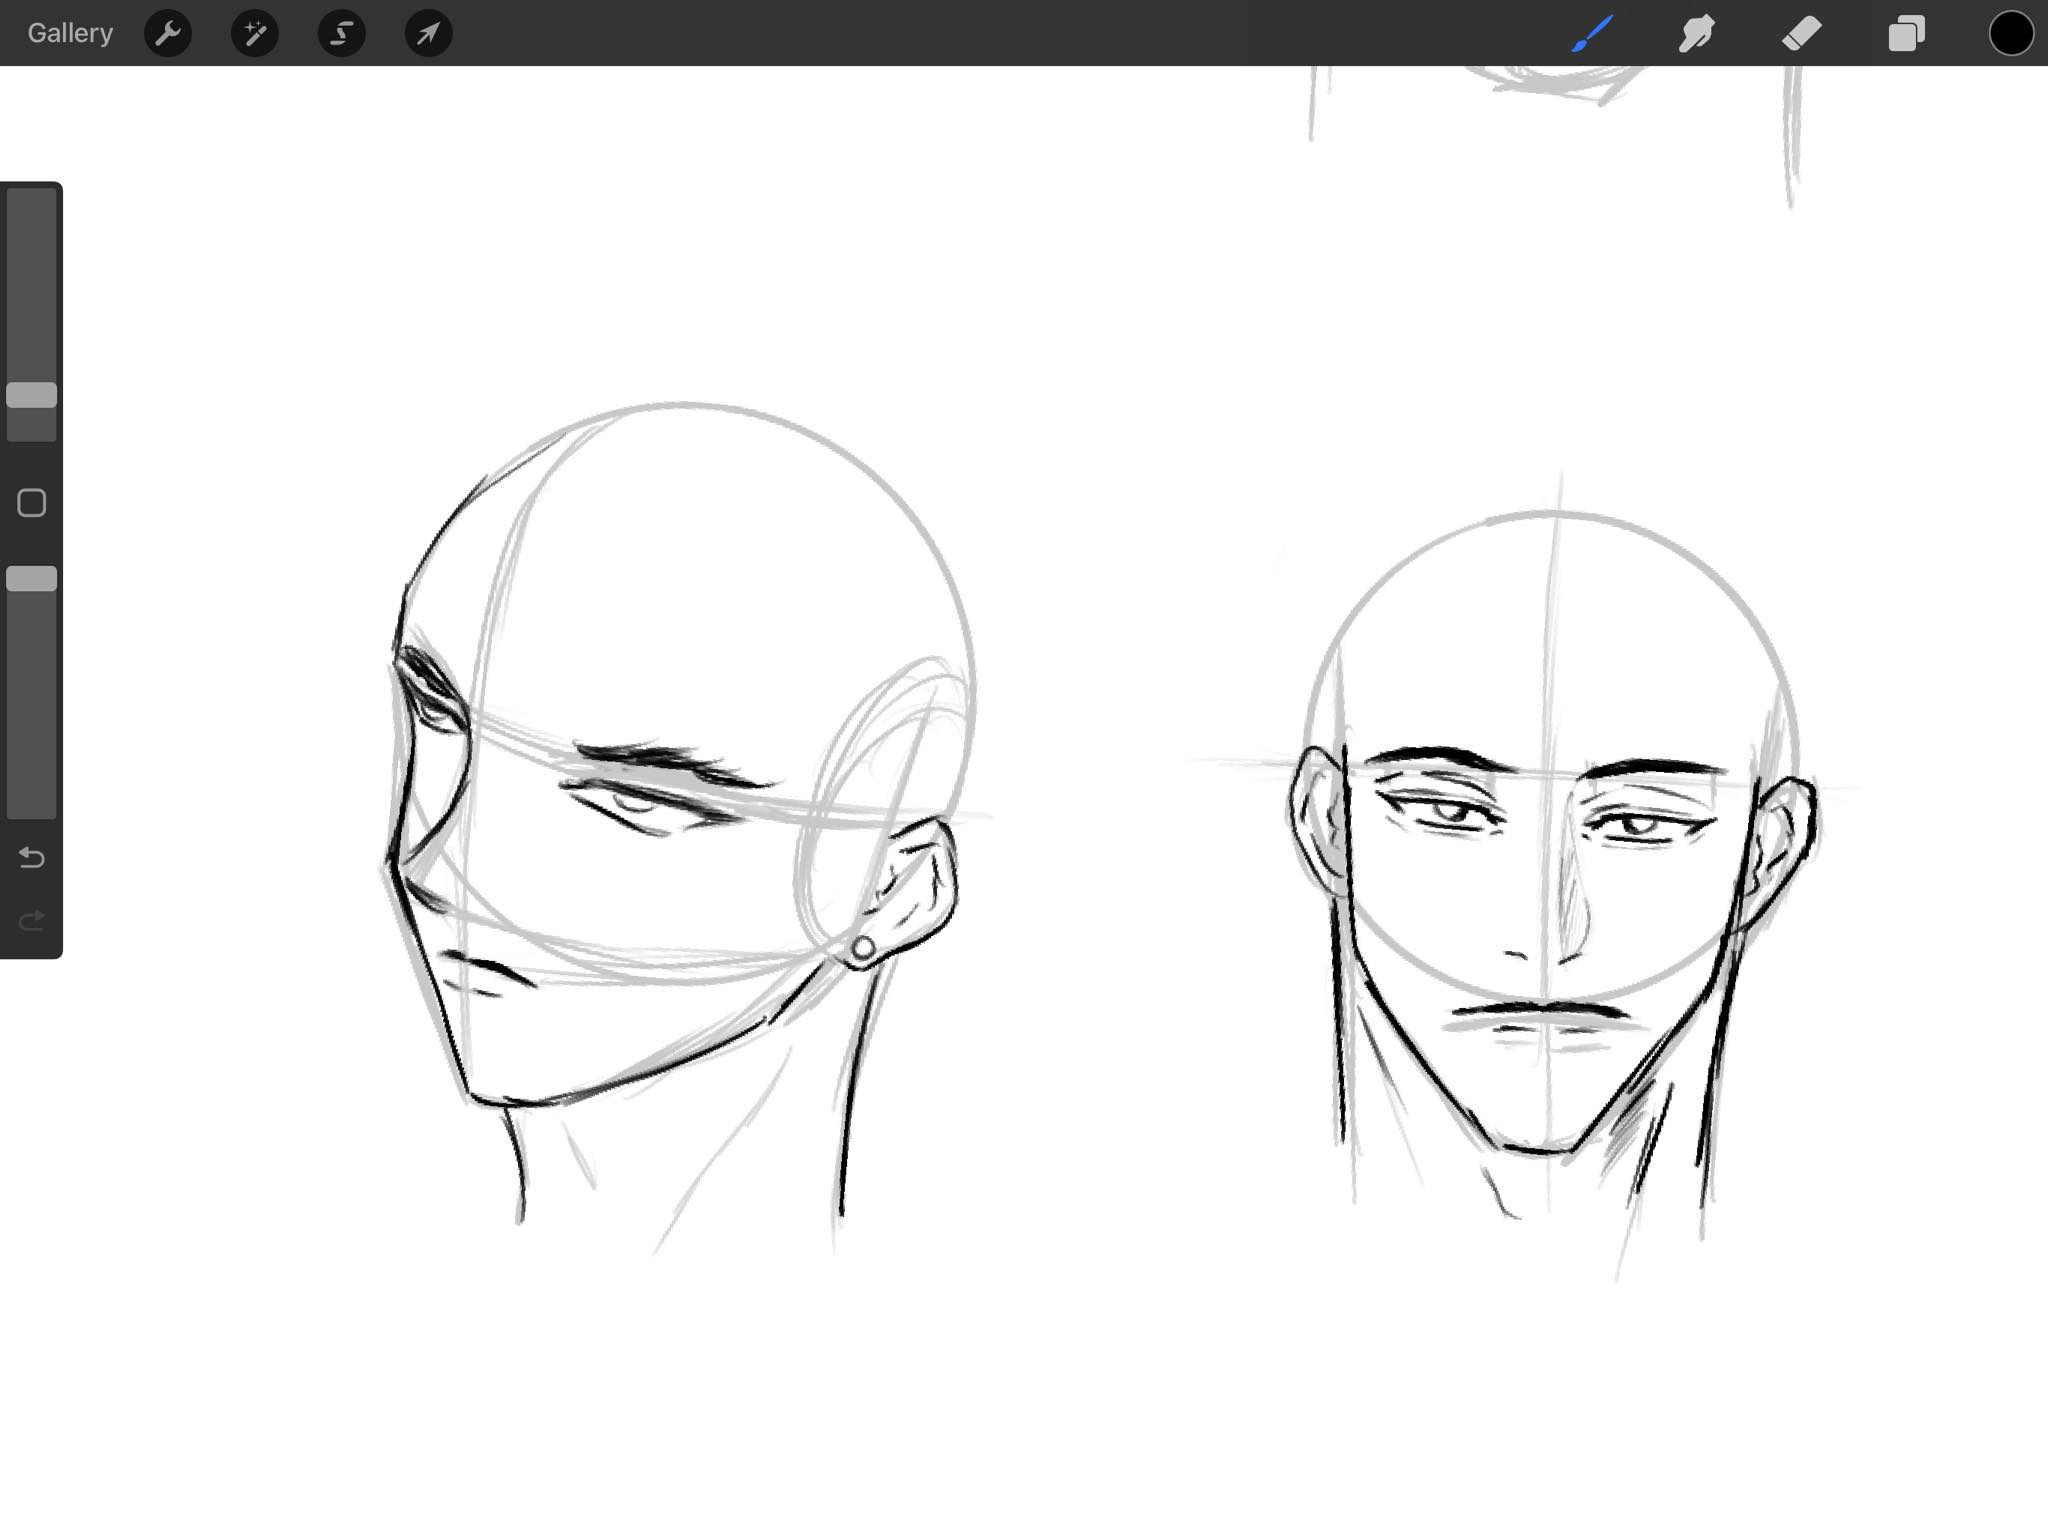Open the Actions wrench menu
Screen dimensions: 2048x1535
(x=168, y=33)
